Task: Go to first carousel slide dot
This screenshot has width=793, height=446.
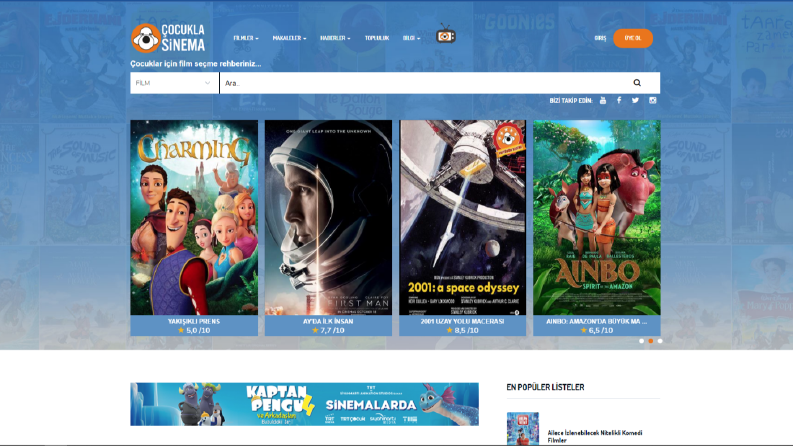Action: pos(641,341)
